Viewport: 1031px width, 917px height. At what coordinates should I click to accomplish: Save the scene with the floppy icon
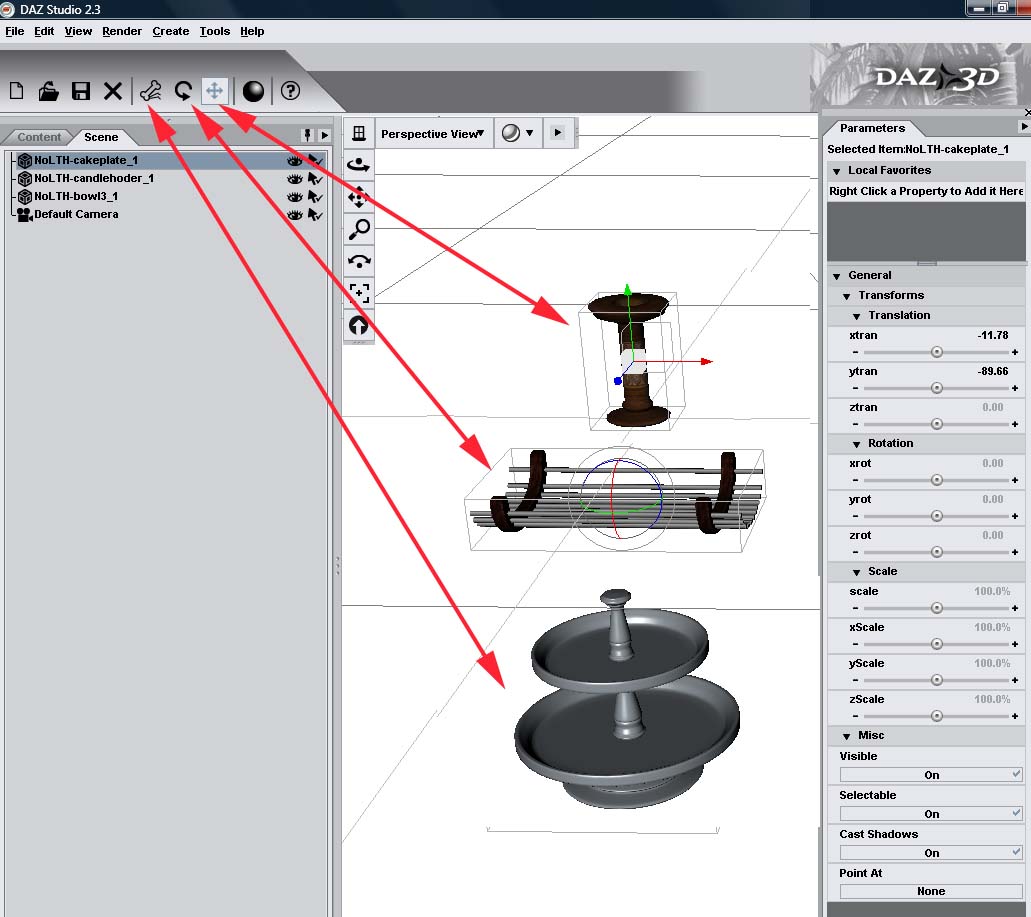coord(81,91)
